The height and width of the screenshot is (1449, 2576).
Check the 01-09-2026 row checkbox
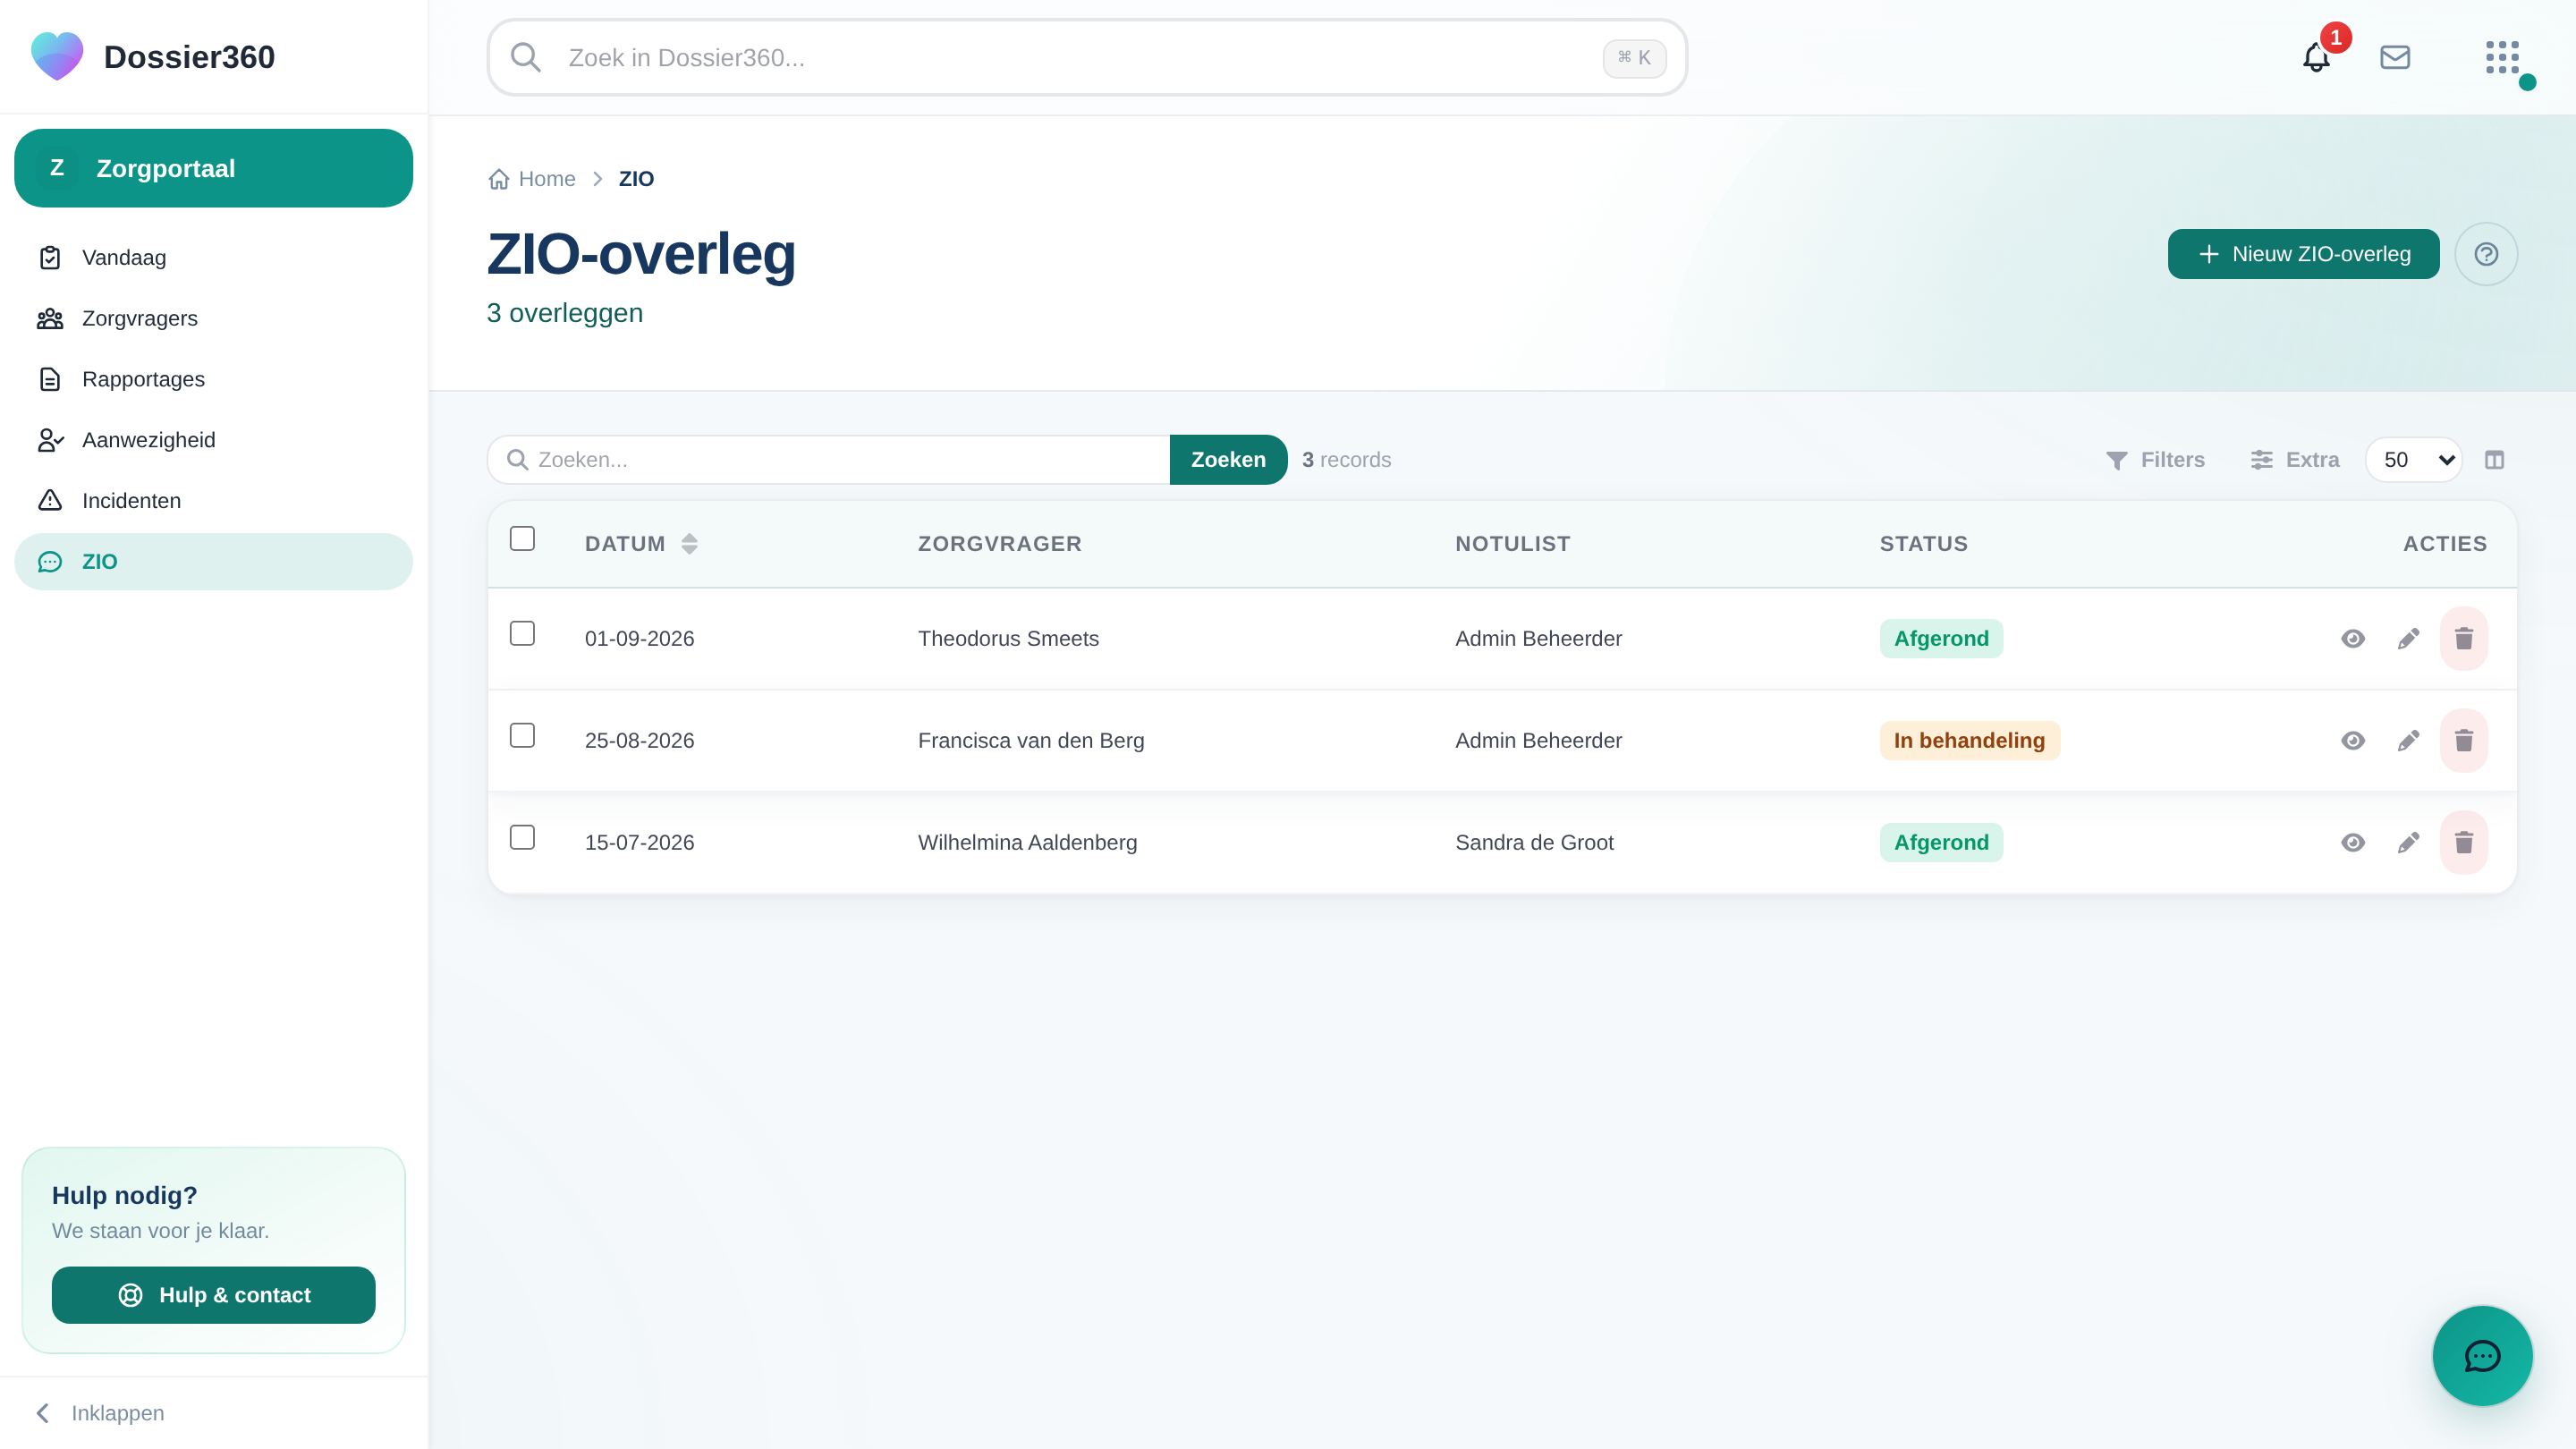click(522, 634)
